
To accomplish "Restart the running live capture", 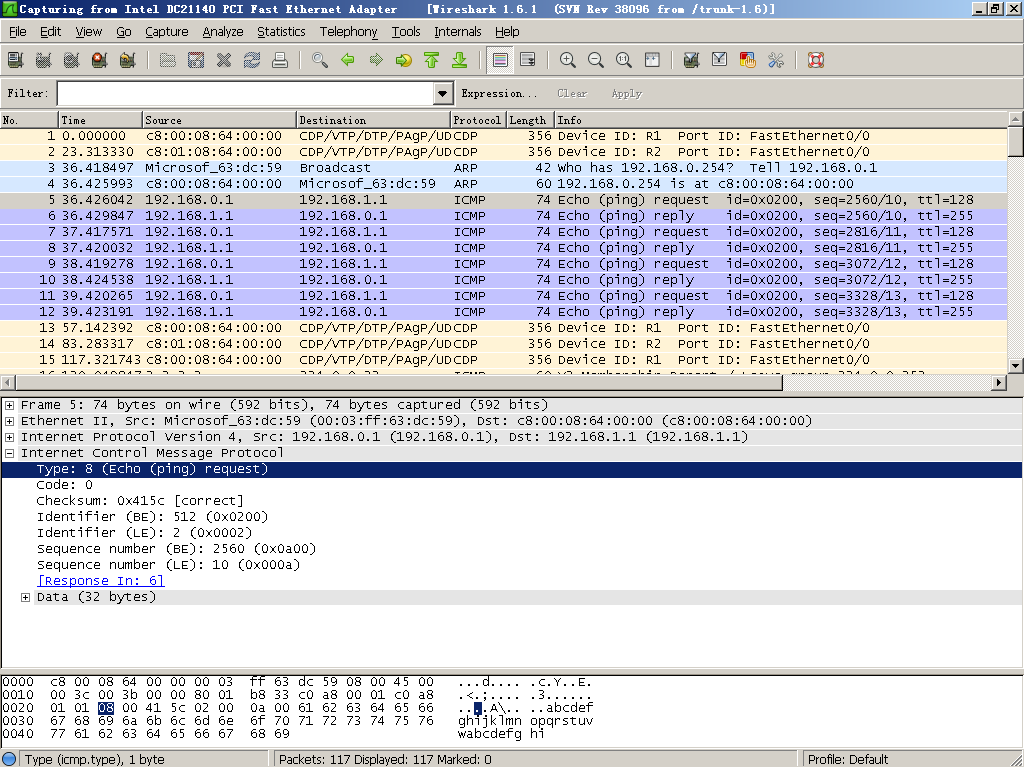I will pos(128,61).
